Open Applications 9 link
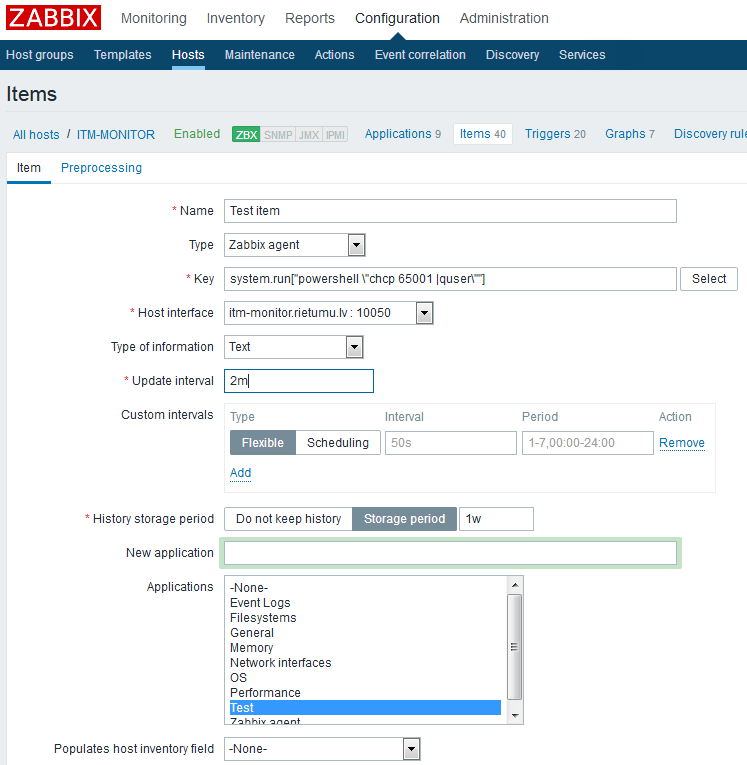The image size is (747, 765). [403, 134]
